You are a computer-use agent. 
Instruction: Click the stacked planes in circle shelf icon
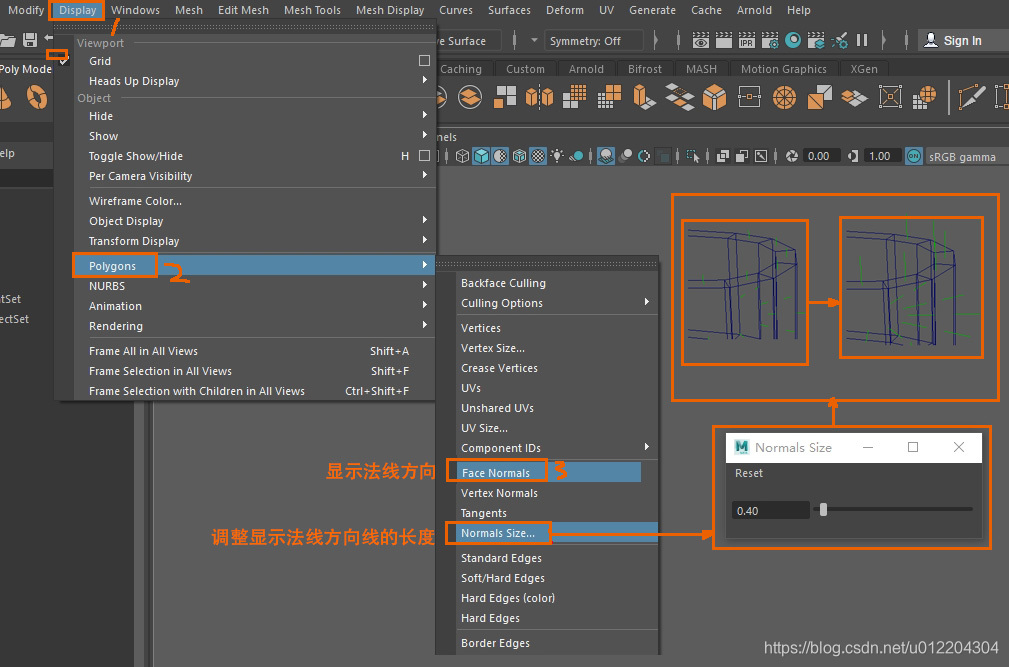pos(470,97)
